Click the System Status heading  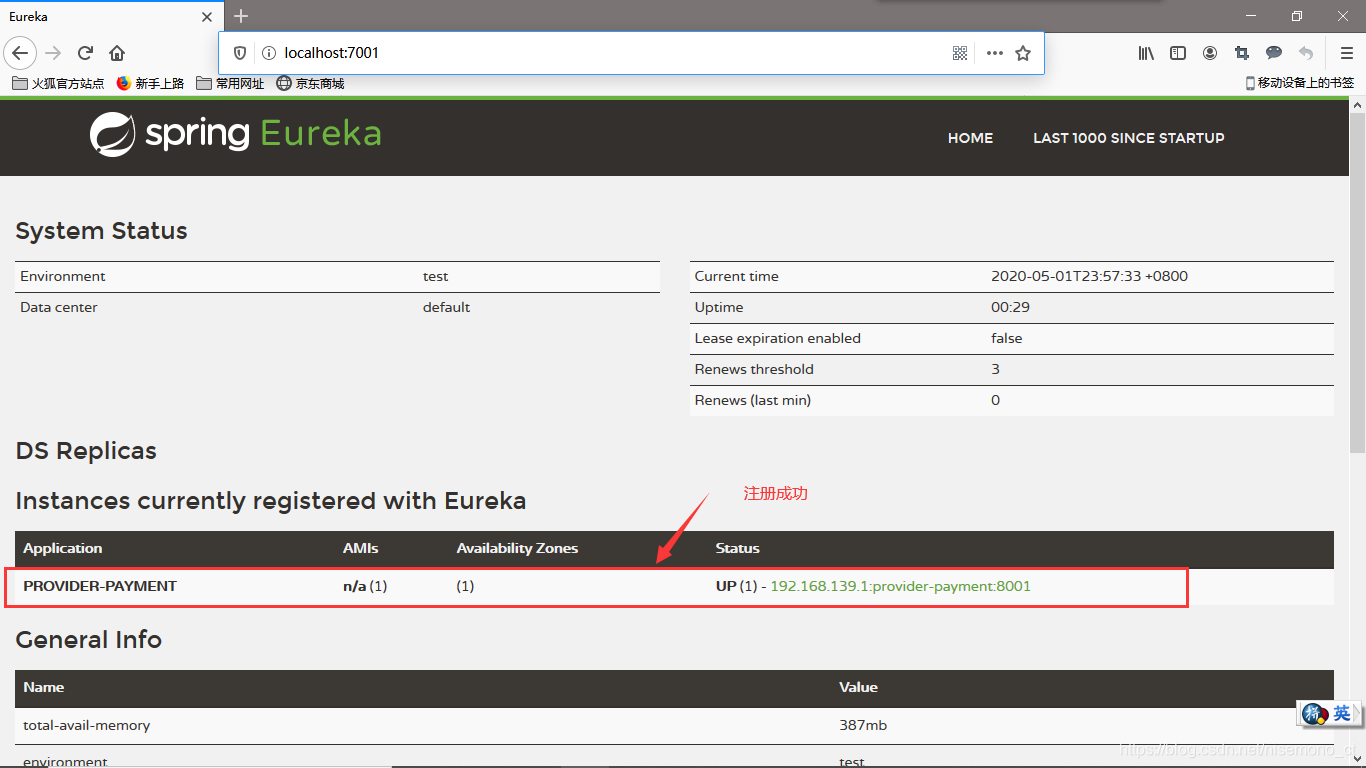pos(101,231)
